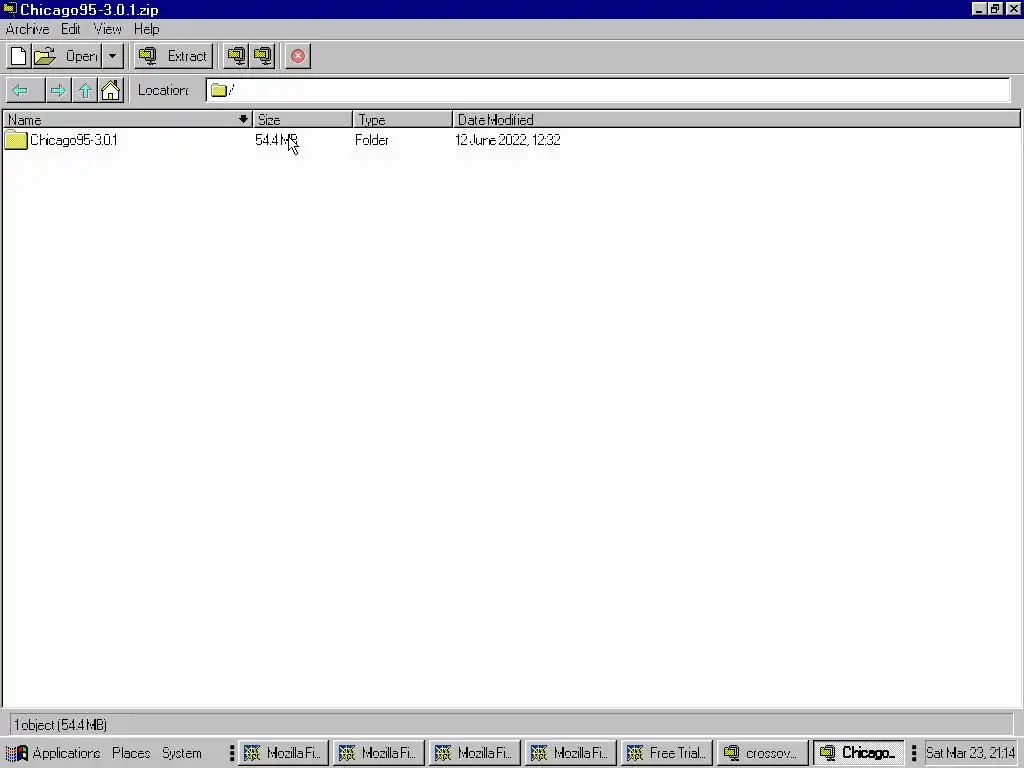1024x768 pixels.
Task: Click into the Location path field
Action: [608, 90]
